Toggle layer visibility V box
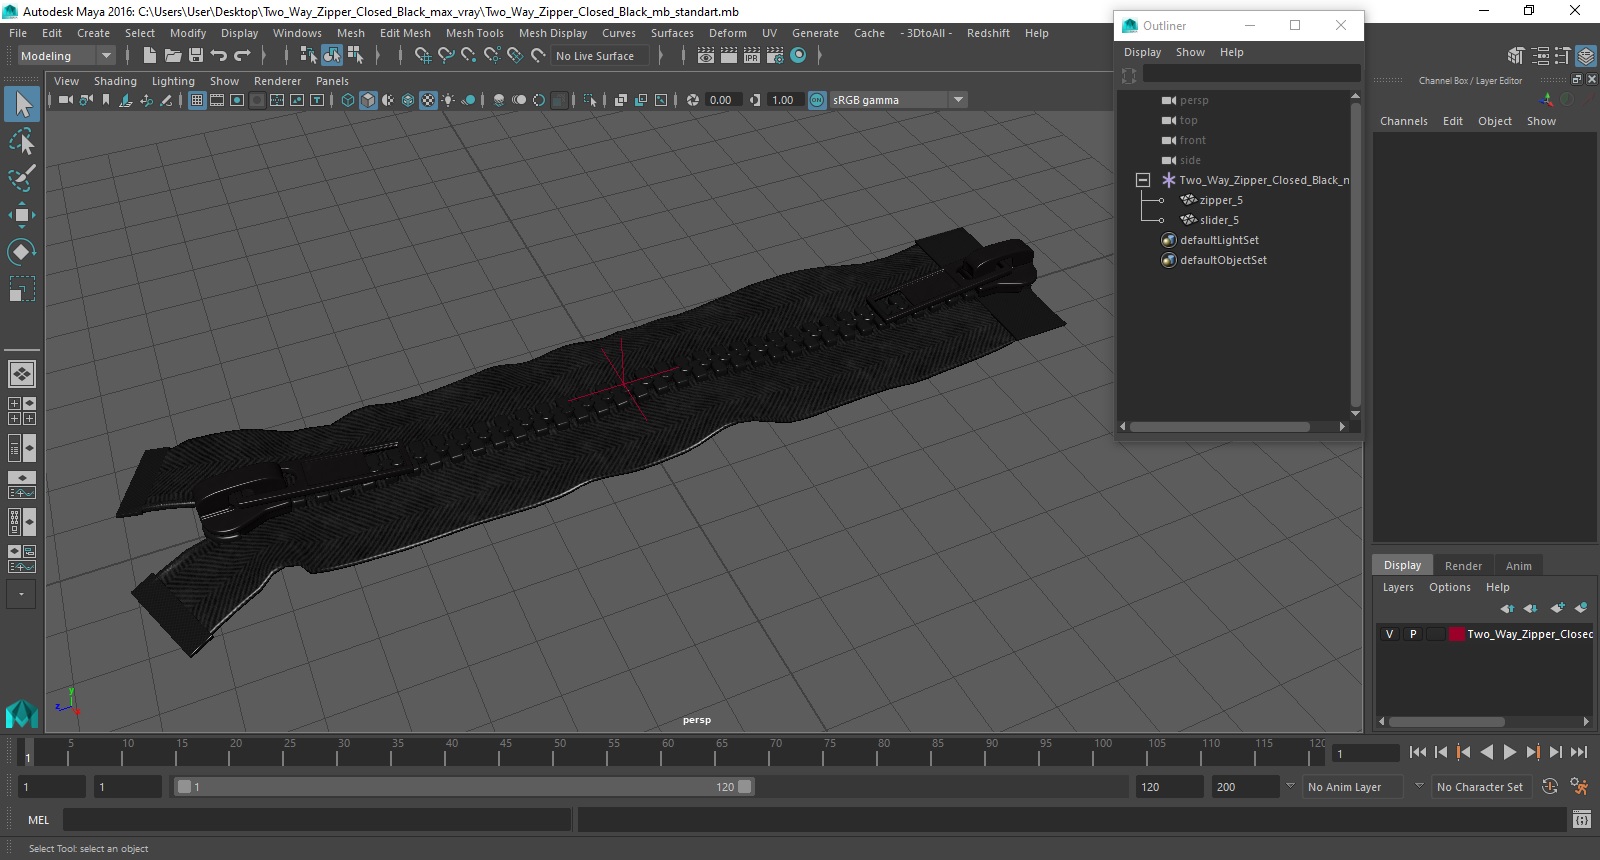The height and width of the screenshot is (860, 1600). coord(1389,634)
